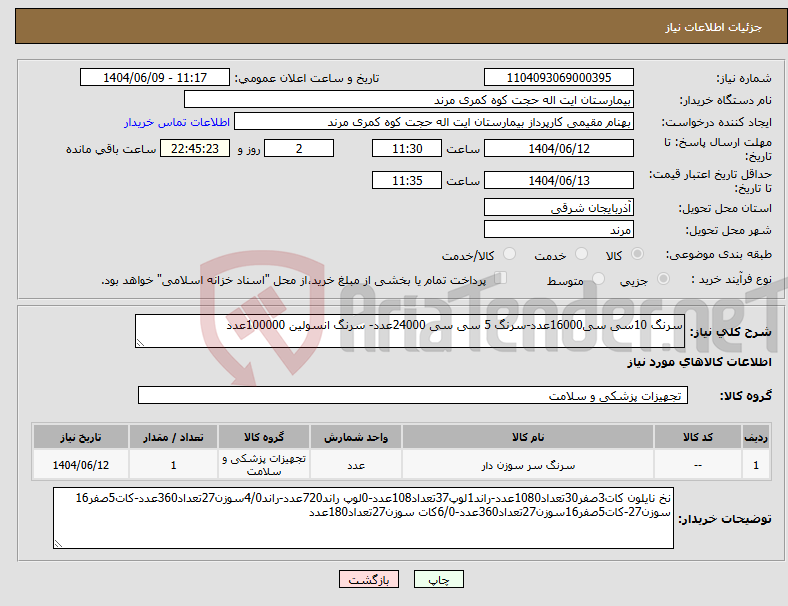The image size is (788, 606).
Task: Click the table cell with date 1404/06/12
Action: click(x=81, y=465)
